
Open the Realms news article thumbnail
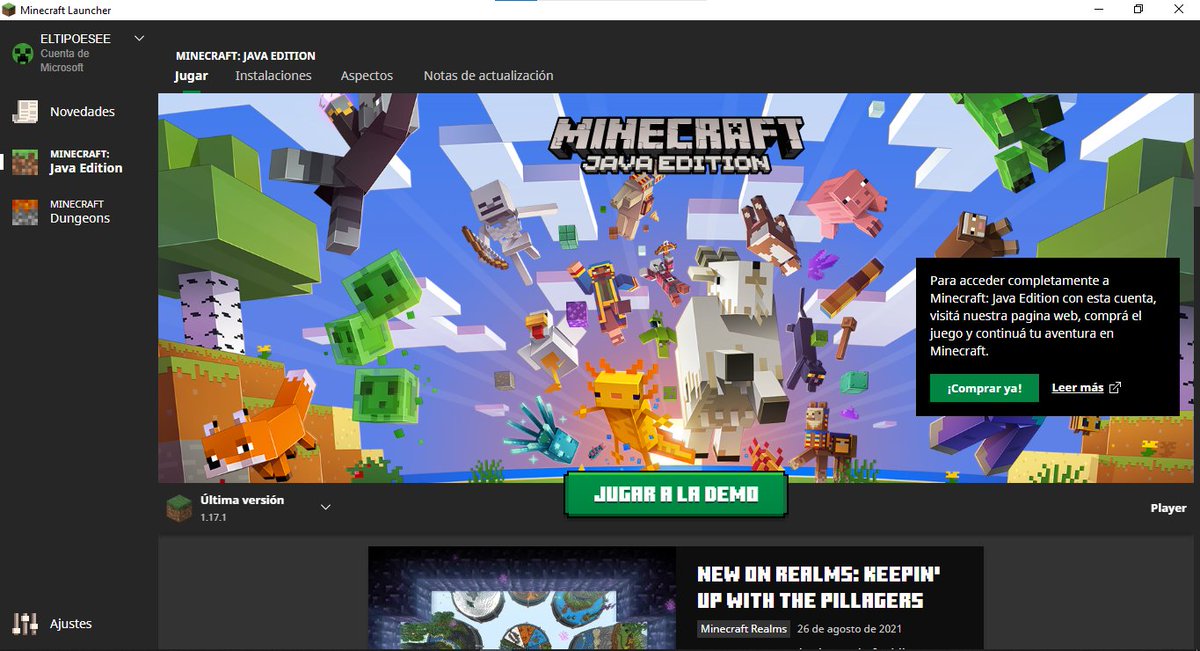point(522,598)
